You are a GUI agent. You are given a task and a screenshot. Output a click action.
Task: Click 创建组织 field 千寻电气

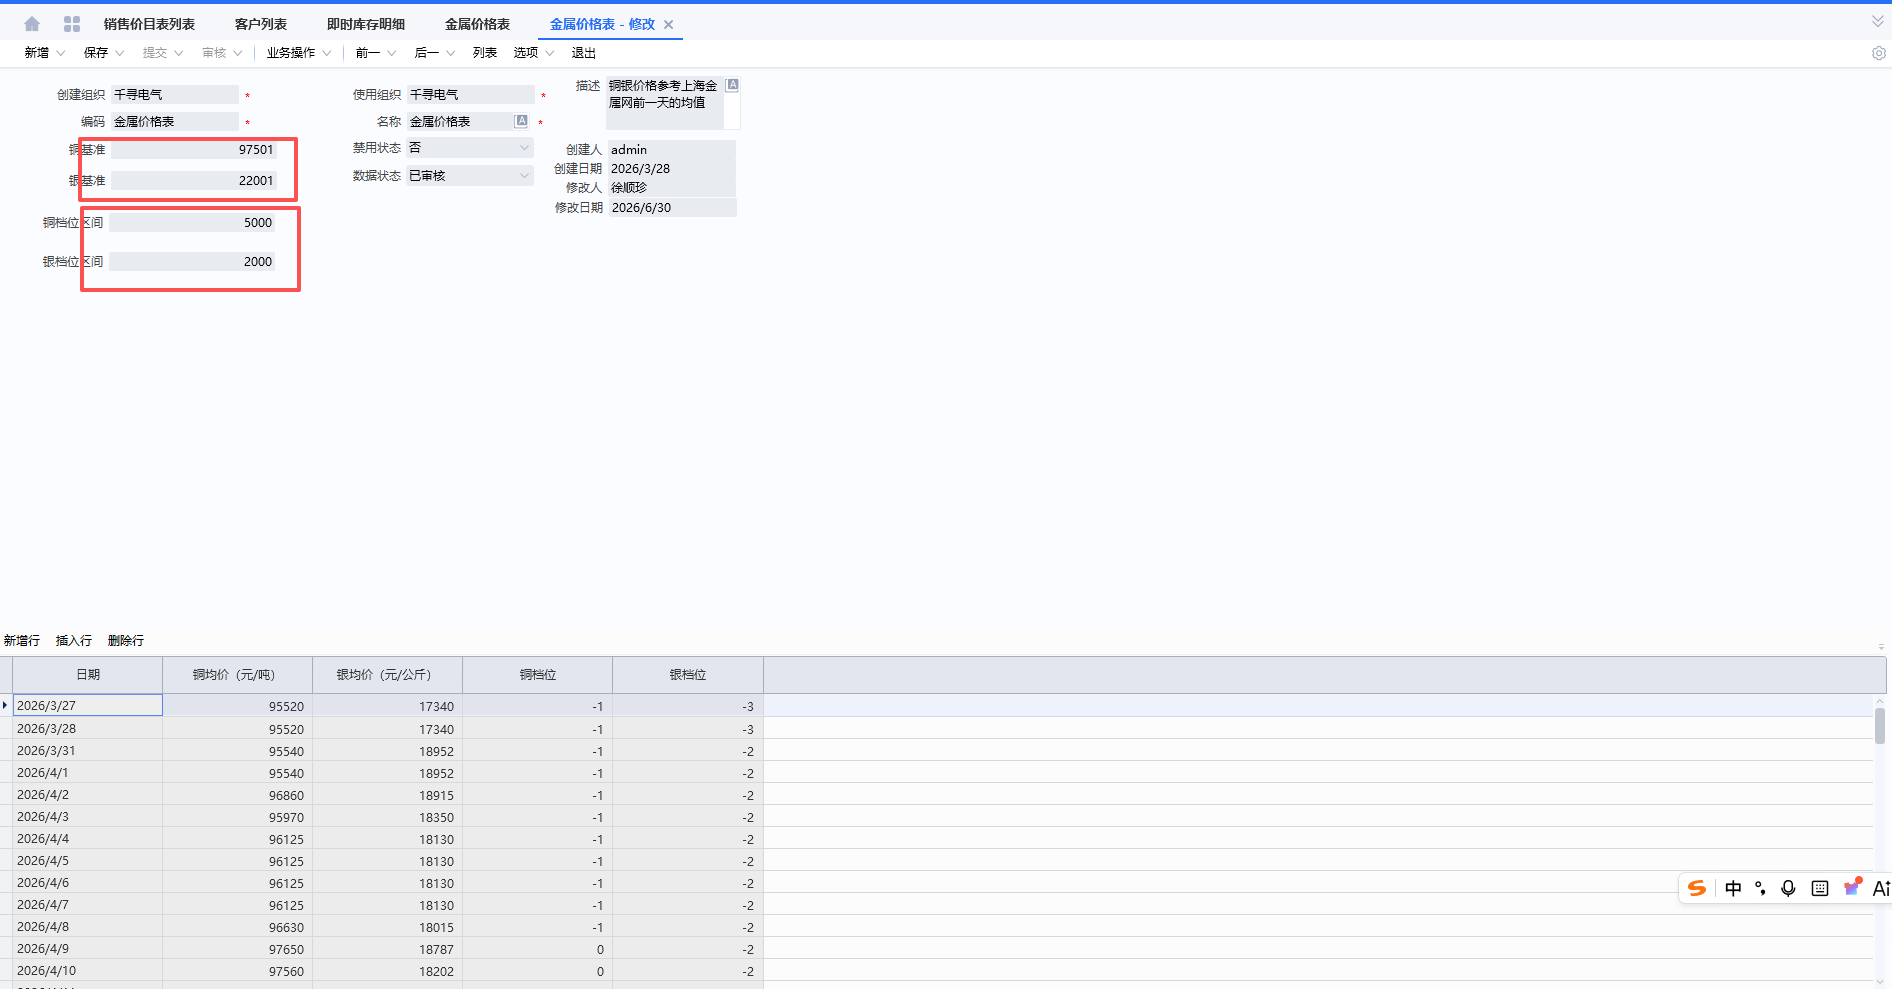point(174,94)
